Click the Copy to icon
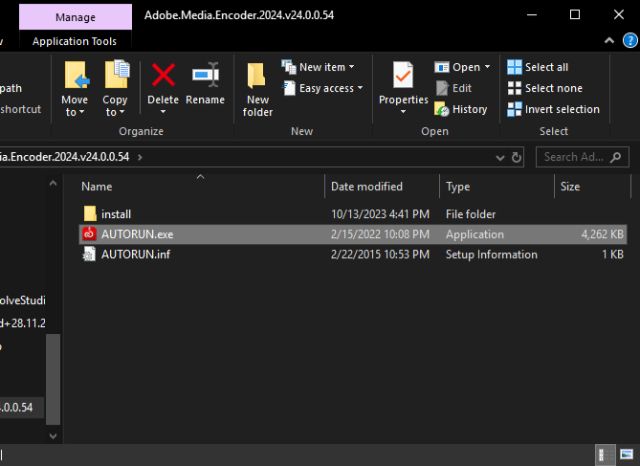 (117, 75)
